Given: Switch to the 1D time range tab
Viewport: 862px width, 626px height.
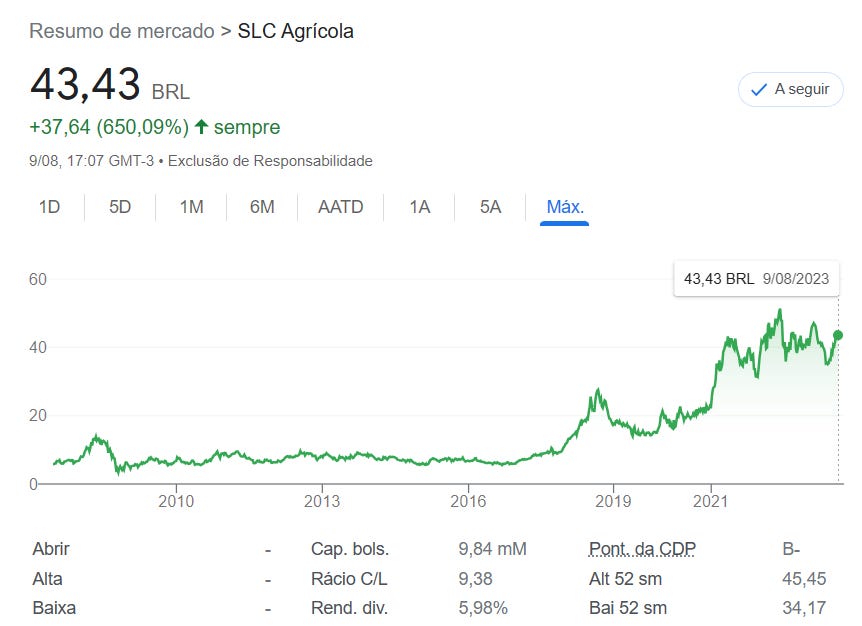Looking at the screenshot, I should [49, 207].
